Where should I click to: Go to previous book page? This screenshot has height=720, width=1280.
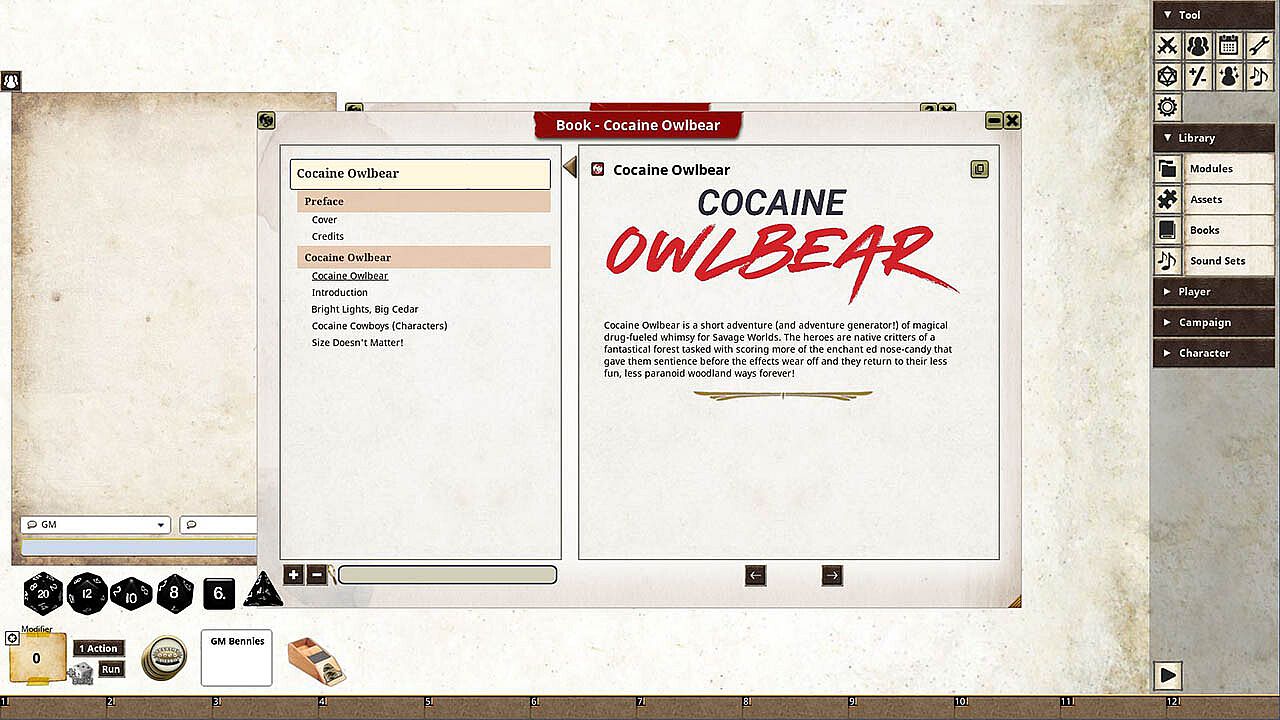[x=755, y=575]
